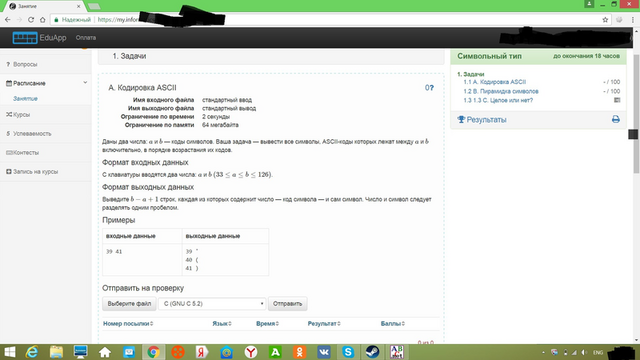The image size is (640, 360).
Task: Collapse the Расписание sidebar section
Action: pos(85,83)
